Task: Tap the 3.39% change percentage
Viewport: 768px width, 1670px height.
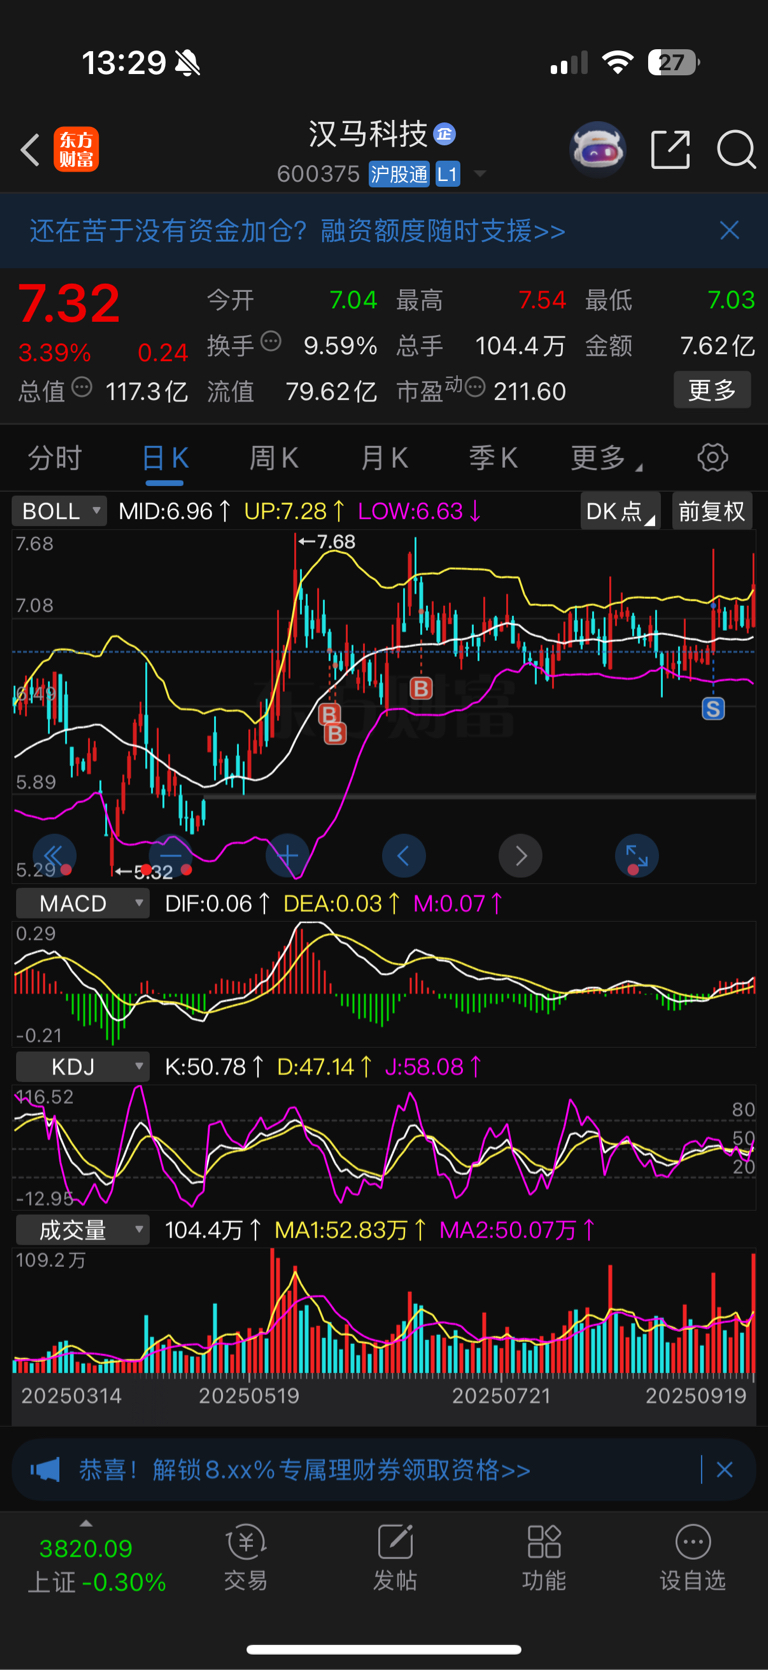Action: 54,353
